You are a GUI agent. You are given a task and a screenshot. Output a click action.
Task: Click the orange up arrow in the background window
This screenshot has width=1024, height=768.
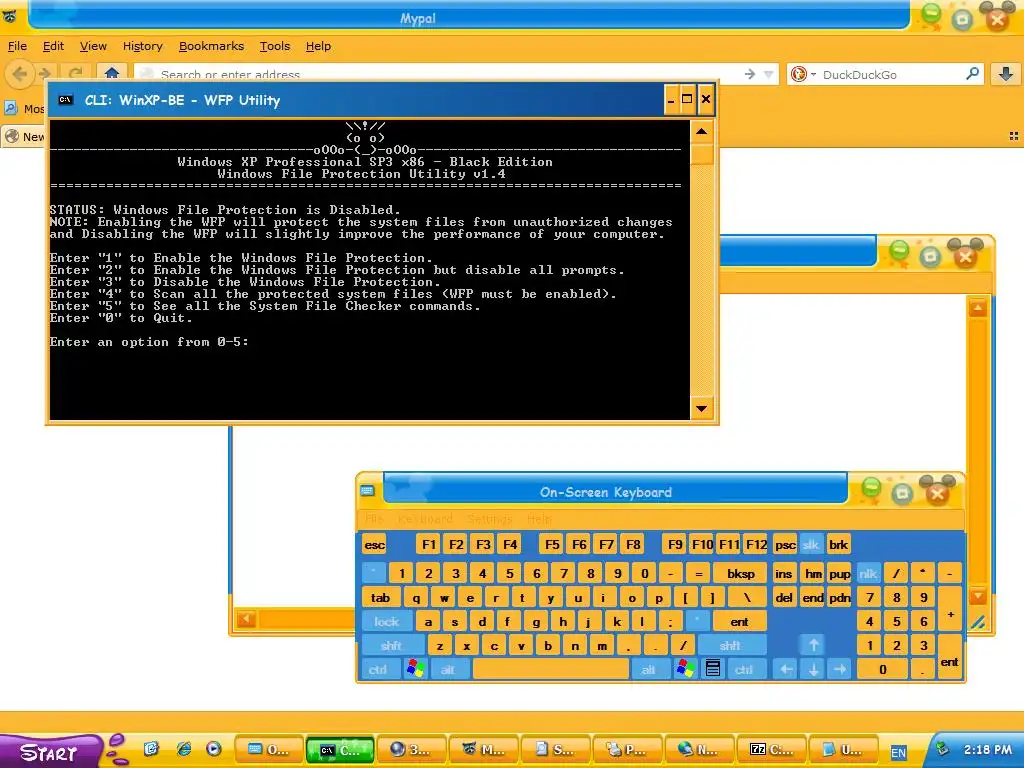(x=978, y=308)
